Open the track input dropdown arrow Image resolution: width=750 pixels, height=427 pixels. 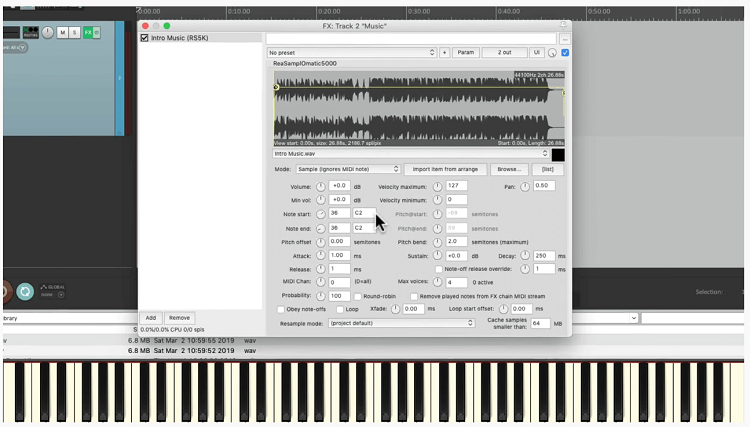(22, 47)
